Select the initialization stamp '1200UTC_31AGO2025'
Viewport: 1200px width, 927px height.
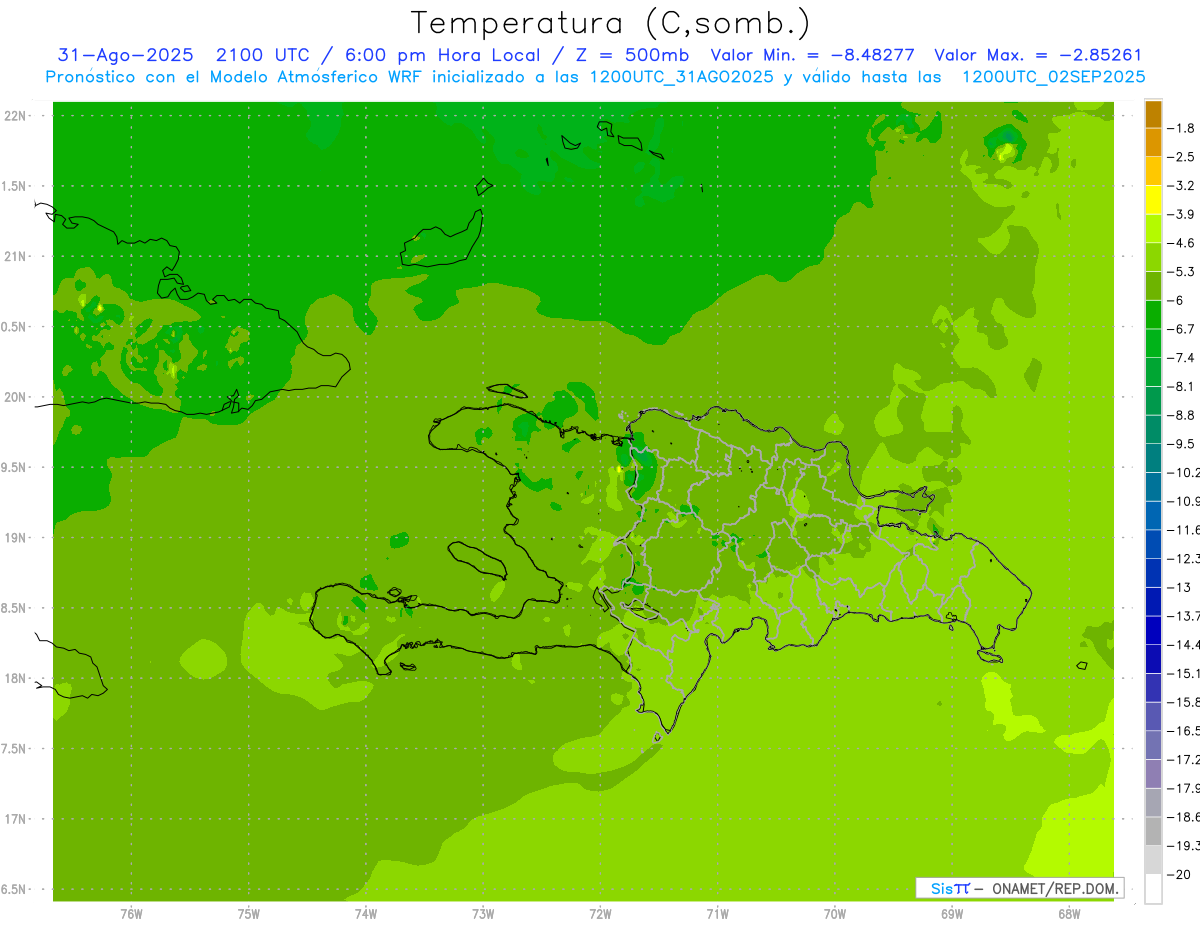(682, 76)
